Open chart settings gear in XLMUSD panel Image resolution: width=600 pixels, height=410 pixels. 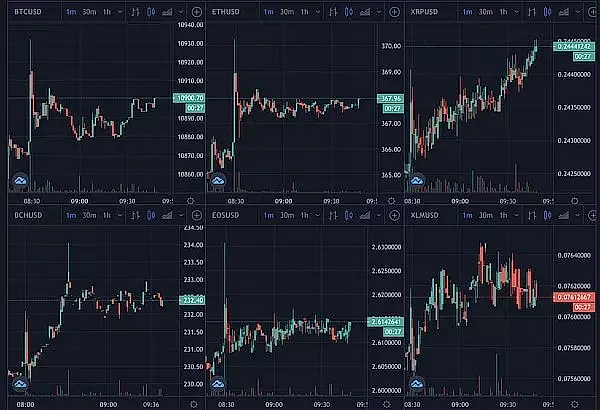click(574, 404)
